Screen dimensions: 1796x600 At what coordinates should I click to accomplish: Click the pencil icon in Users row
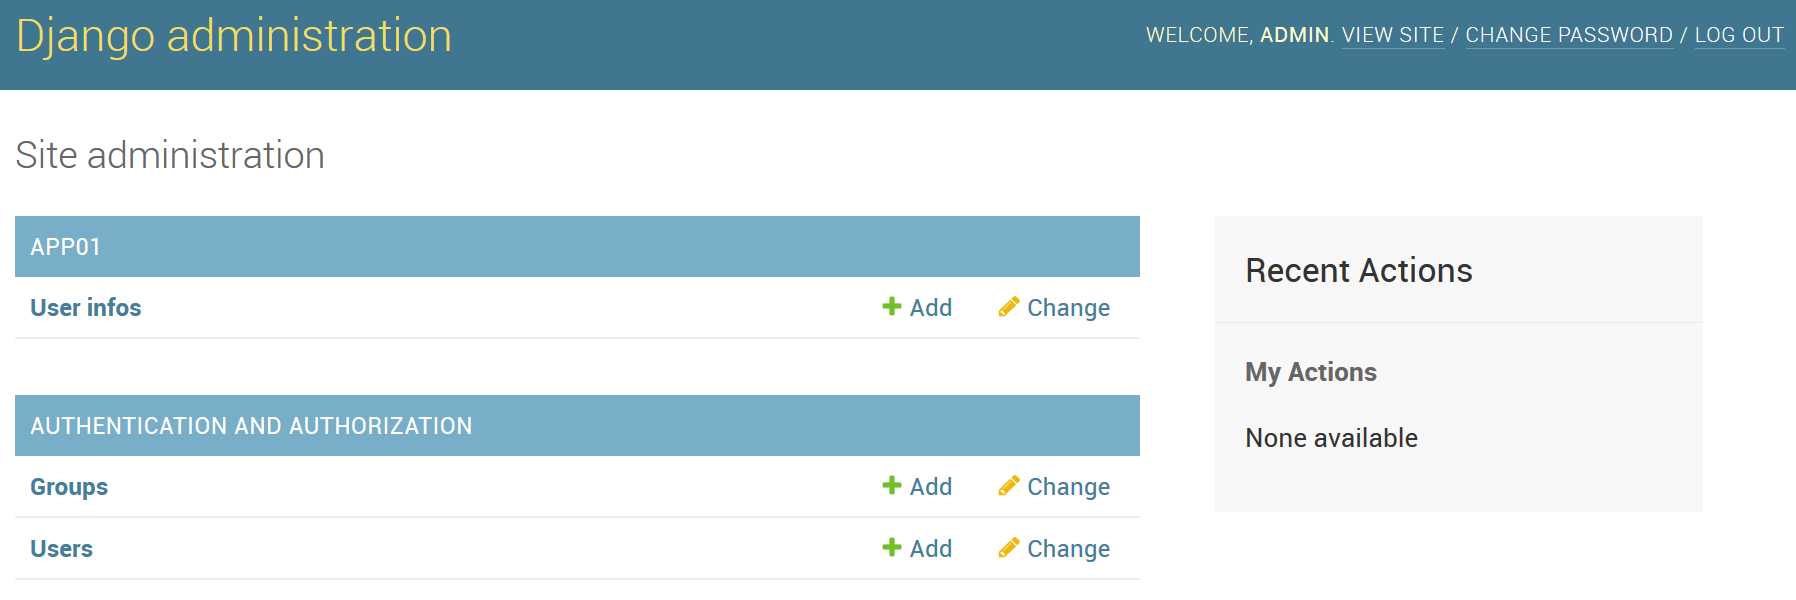pyautogui.click(x=1009, y=547)
